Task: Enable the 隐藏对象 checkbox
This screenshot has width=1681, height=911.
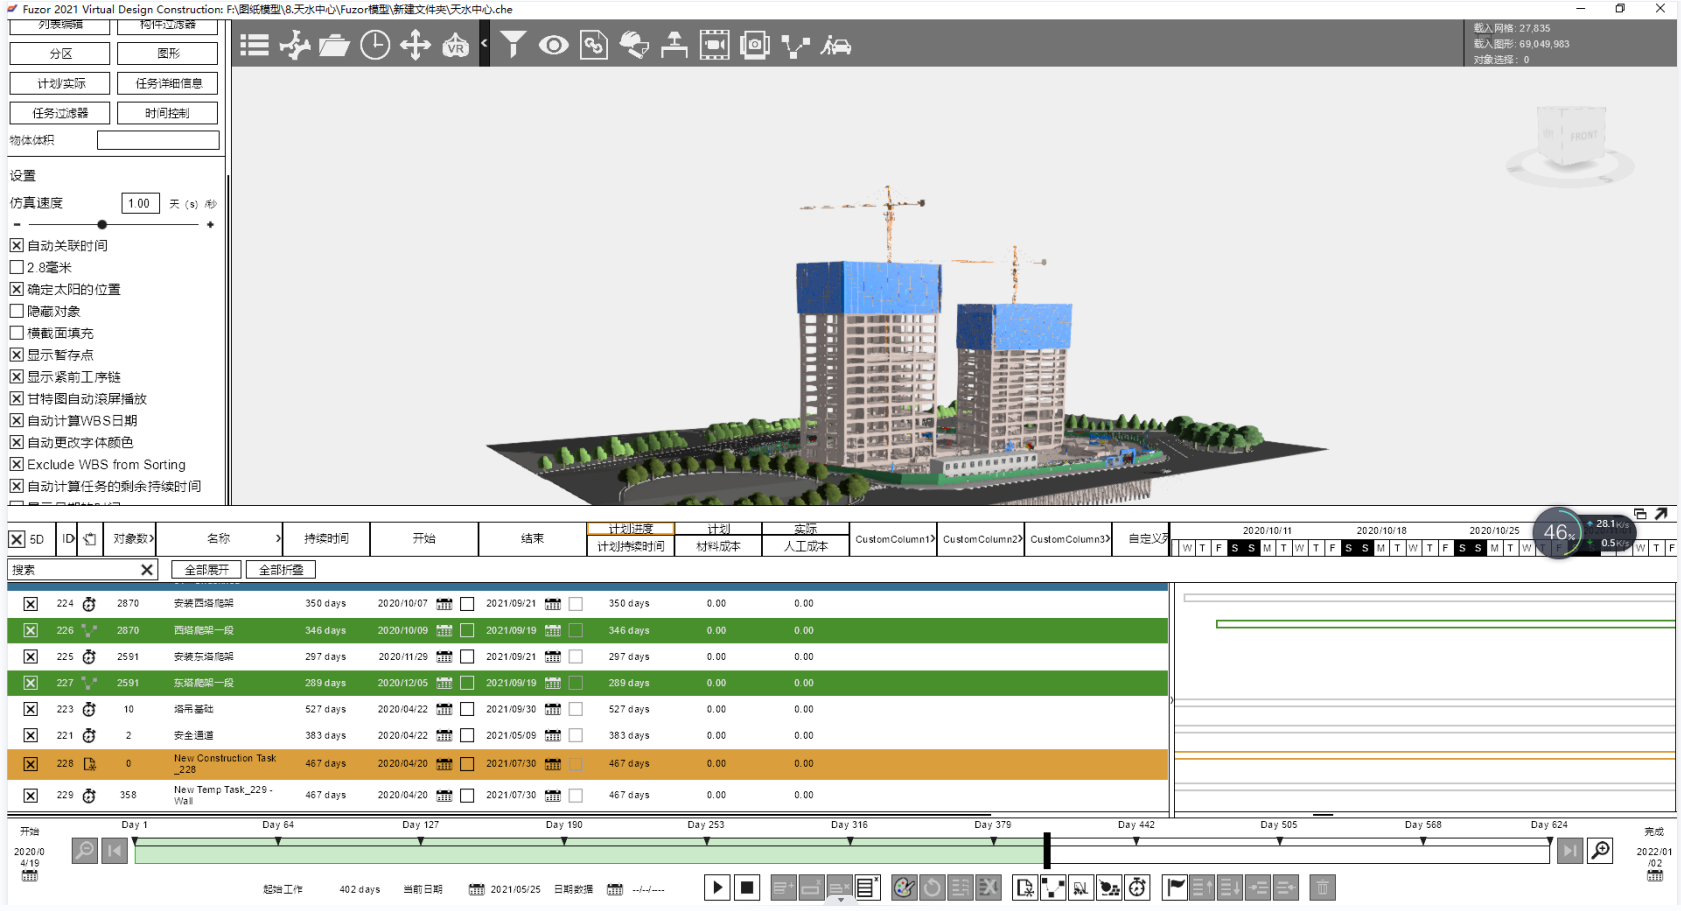Action: coord(17,311)
